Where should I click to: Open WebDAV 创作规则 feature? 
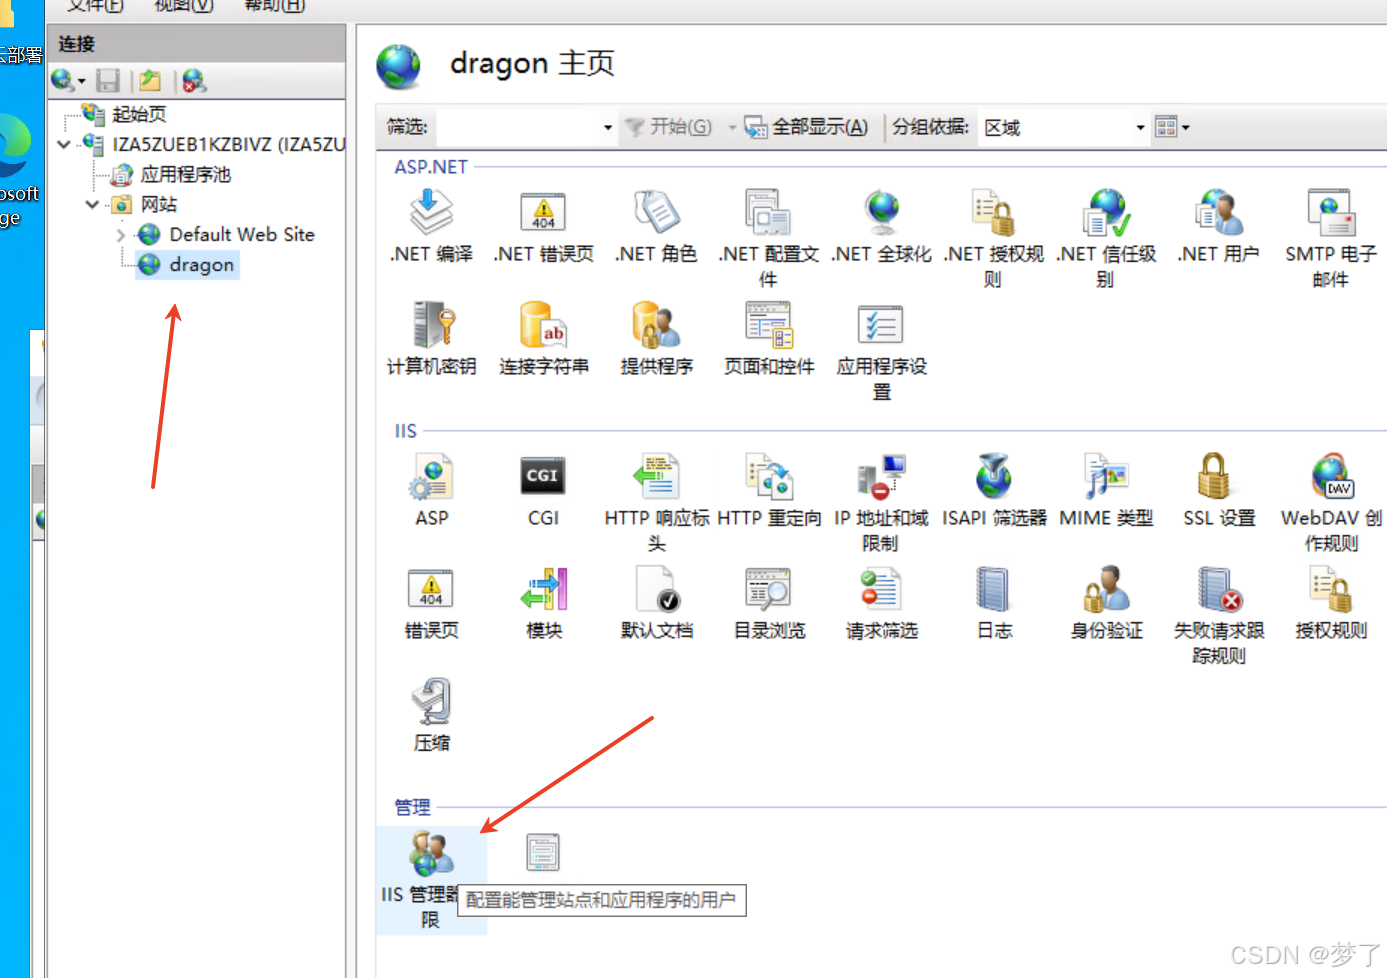[x=1331, y=502]
